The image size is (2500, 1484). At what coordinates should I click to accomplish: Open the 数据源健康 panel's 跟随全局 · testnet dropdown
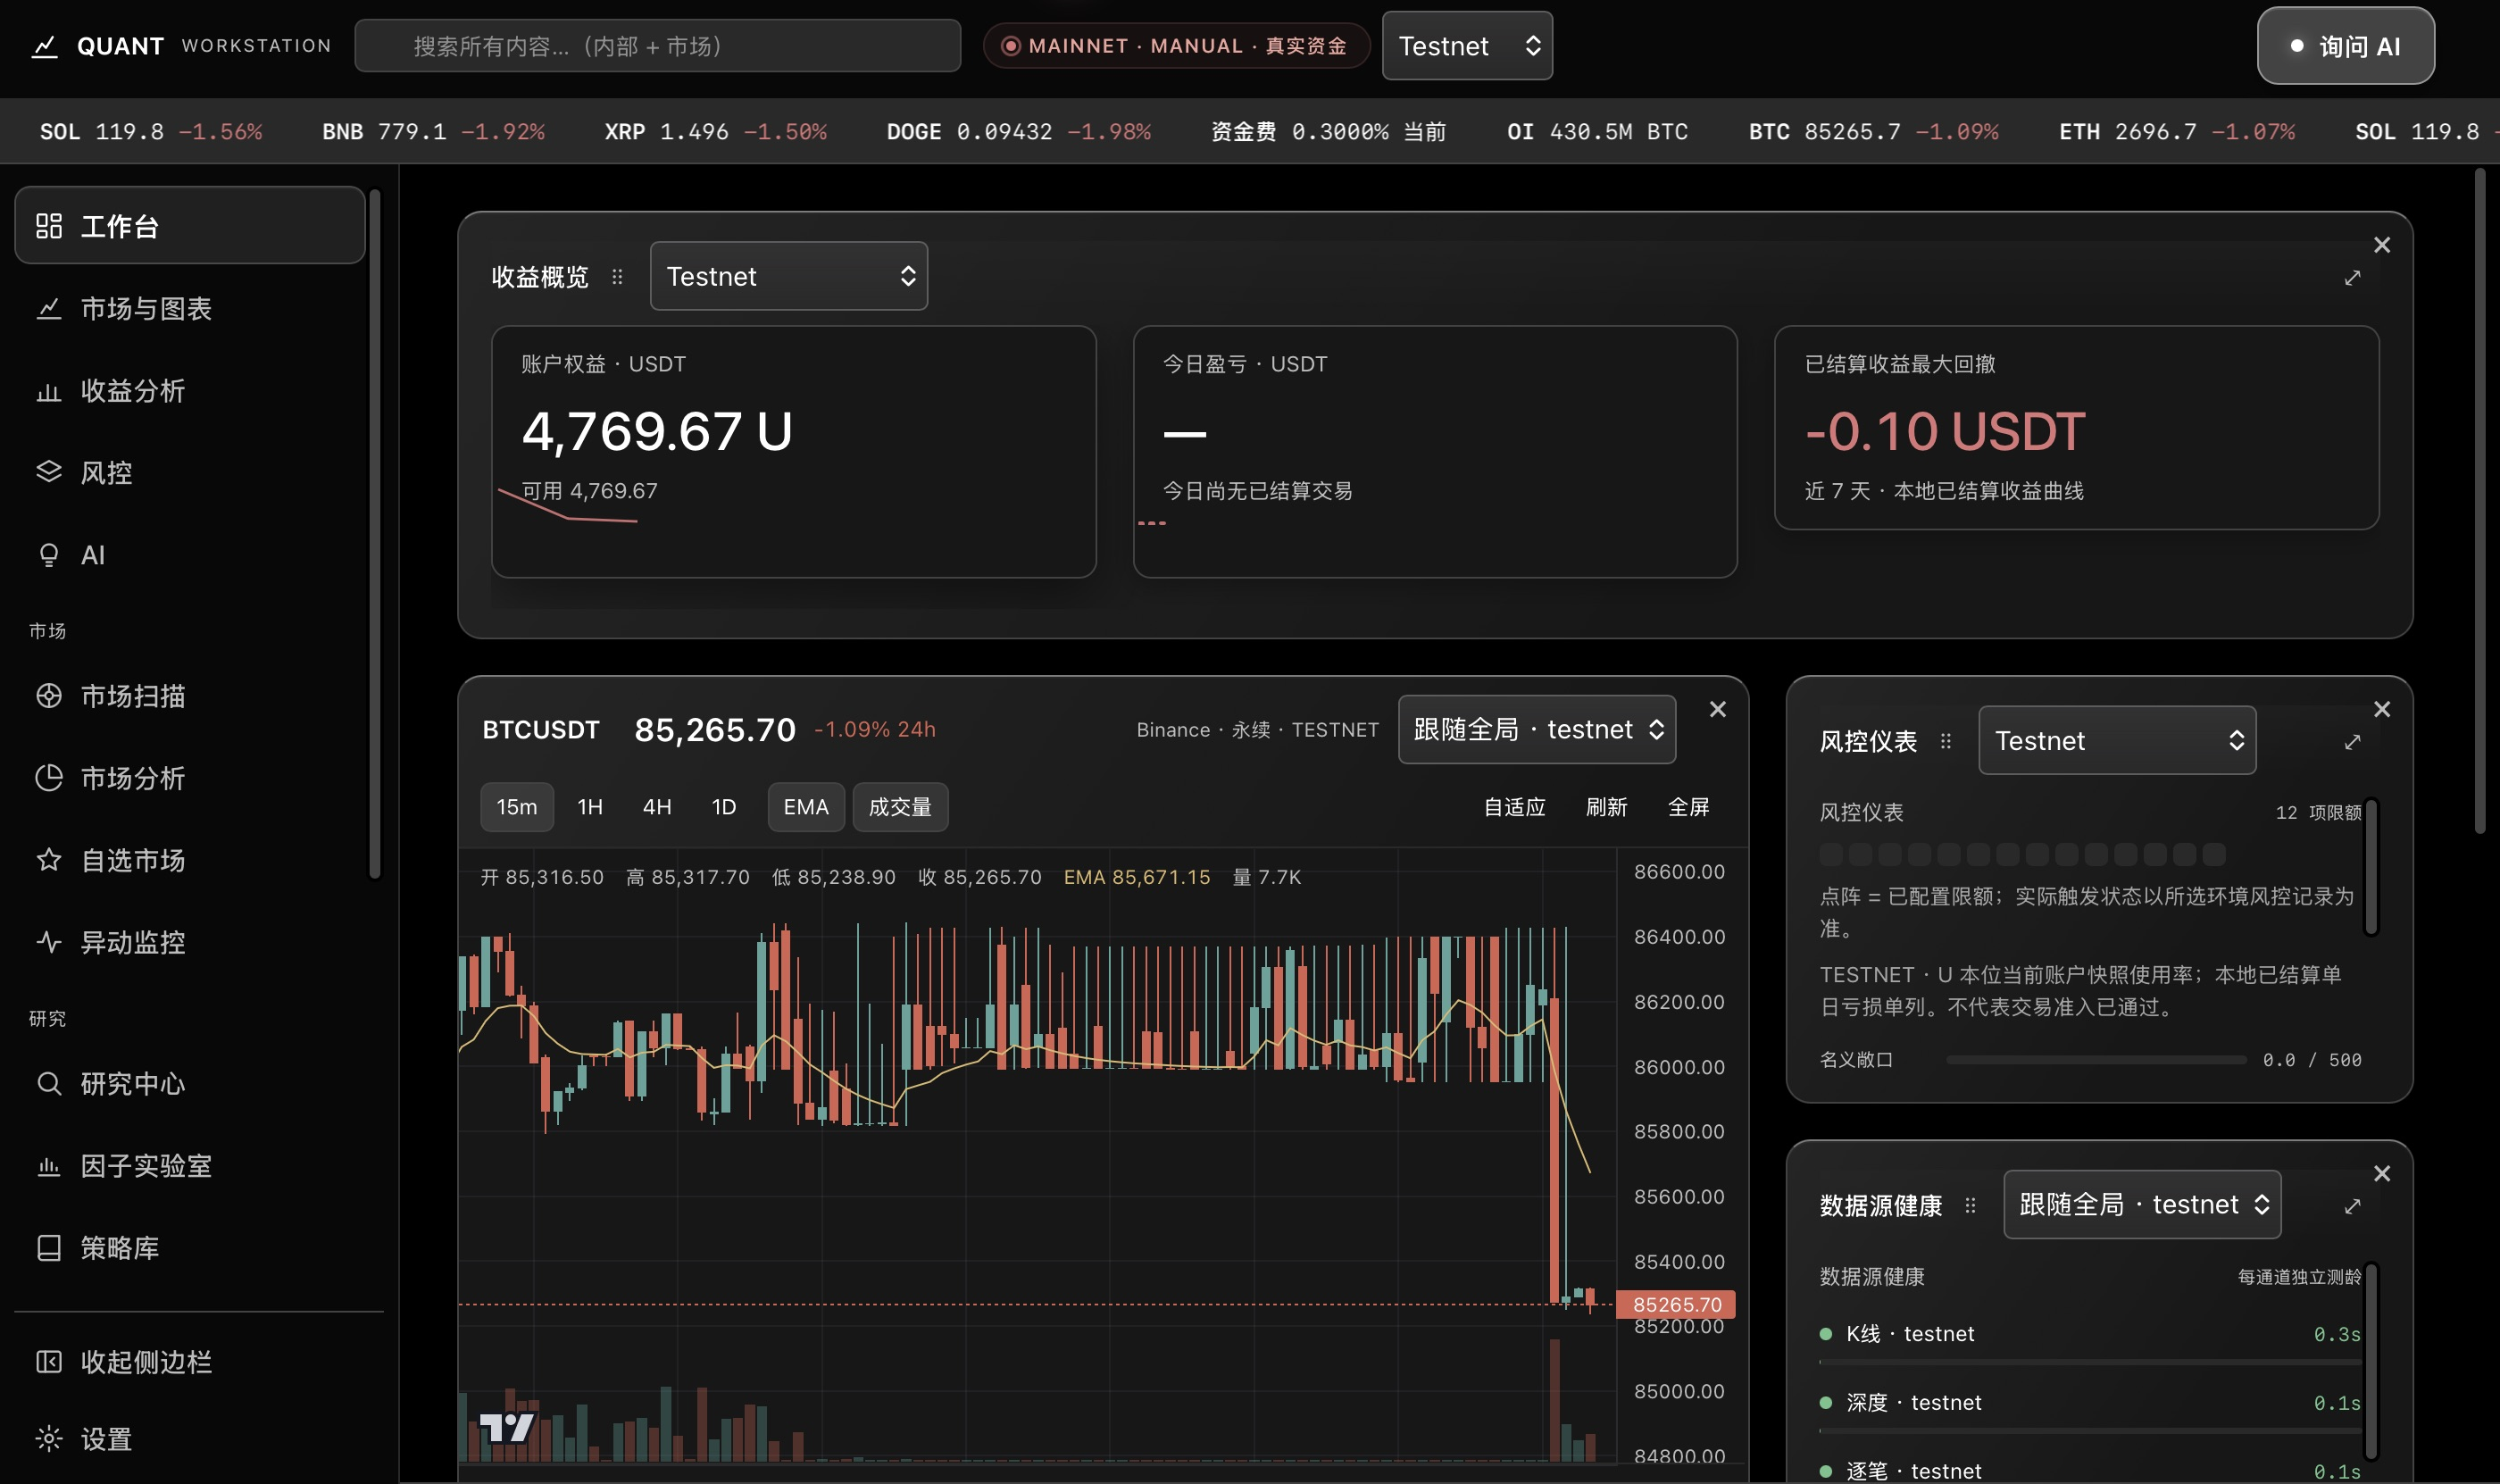[x=2142, y=1205]
